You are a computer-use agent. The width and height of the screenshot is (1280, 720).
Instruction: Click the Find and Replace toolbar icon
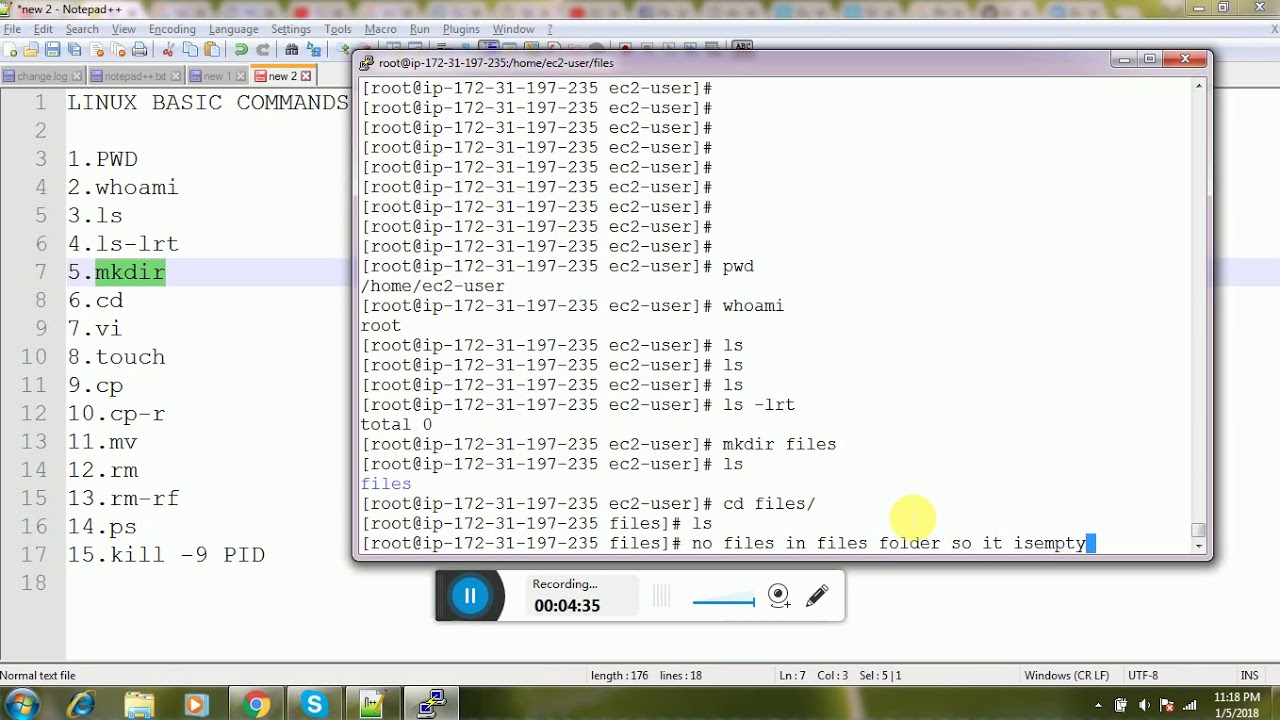pyautogui.click(x=314, y=50)
